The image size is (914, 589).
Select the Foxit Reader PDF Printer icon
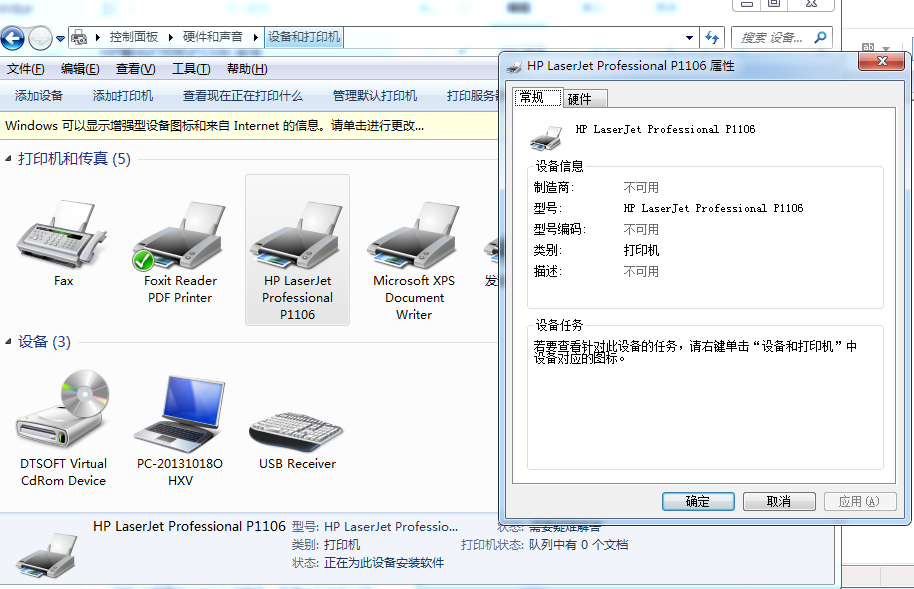pos(180,236)
